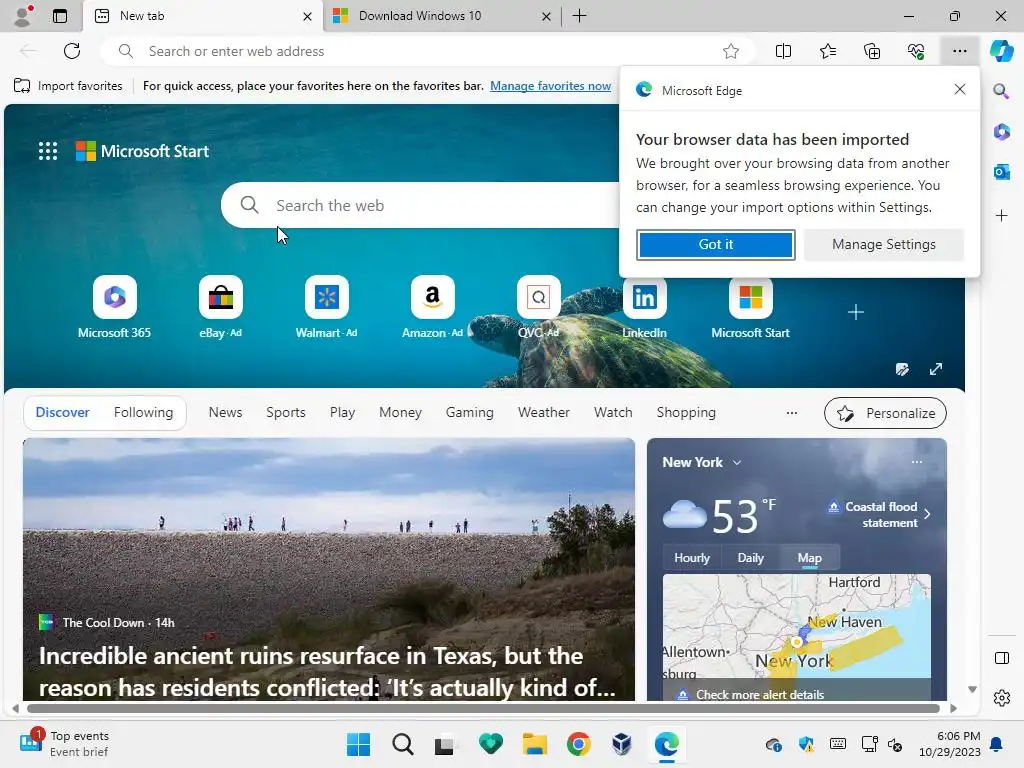Viewport: 1024px width, 768px height.
Task: Open Split screen icon in toolbar
Action: 783,51
